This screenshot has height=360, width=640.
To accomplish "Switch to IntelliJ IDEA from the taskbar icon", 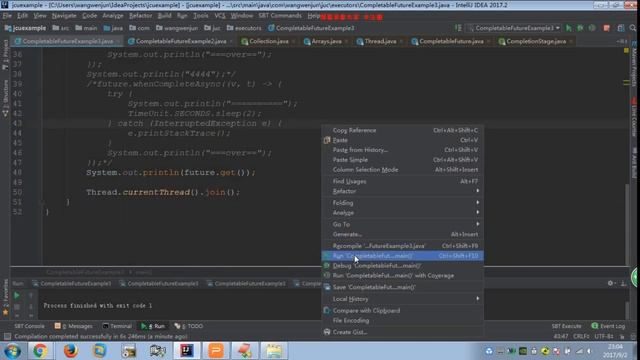I will pyautogui.click(x=187, y=351).
